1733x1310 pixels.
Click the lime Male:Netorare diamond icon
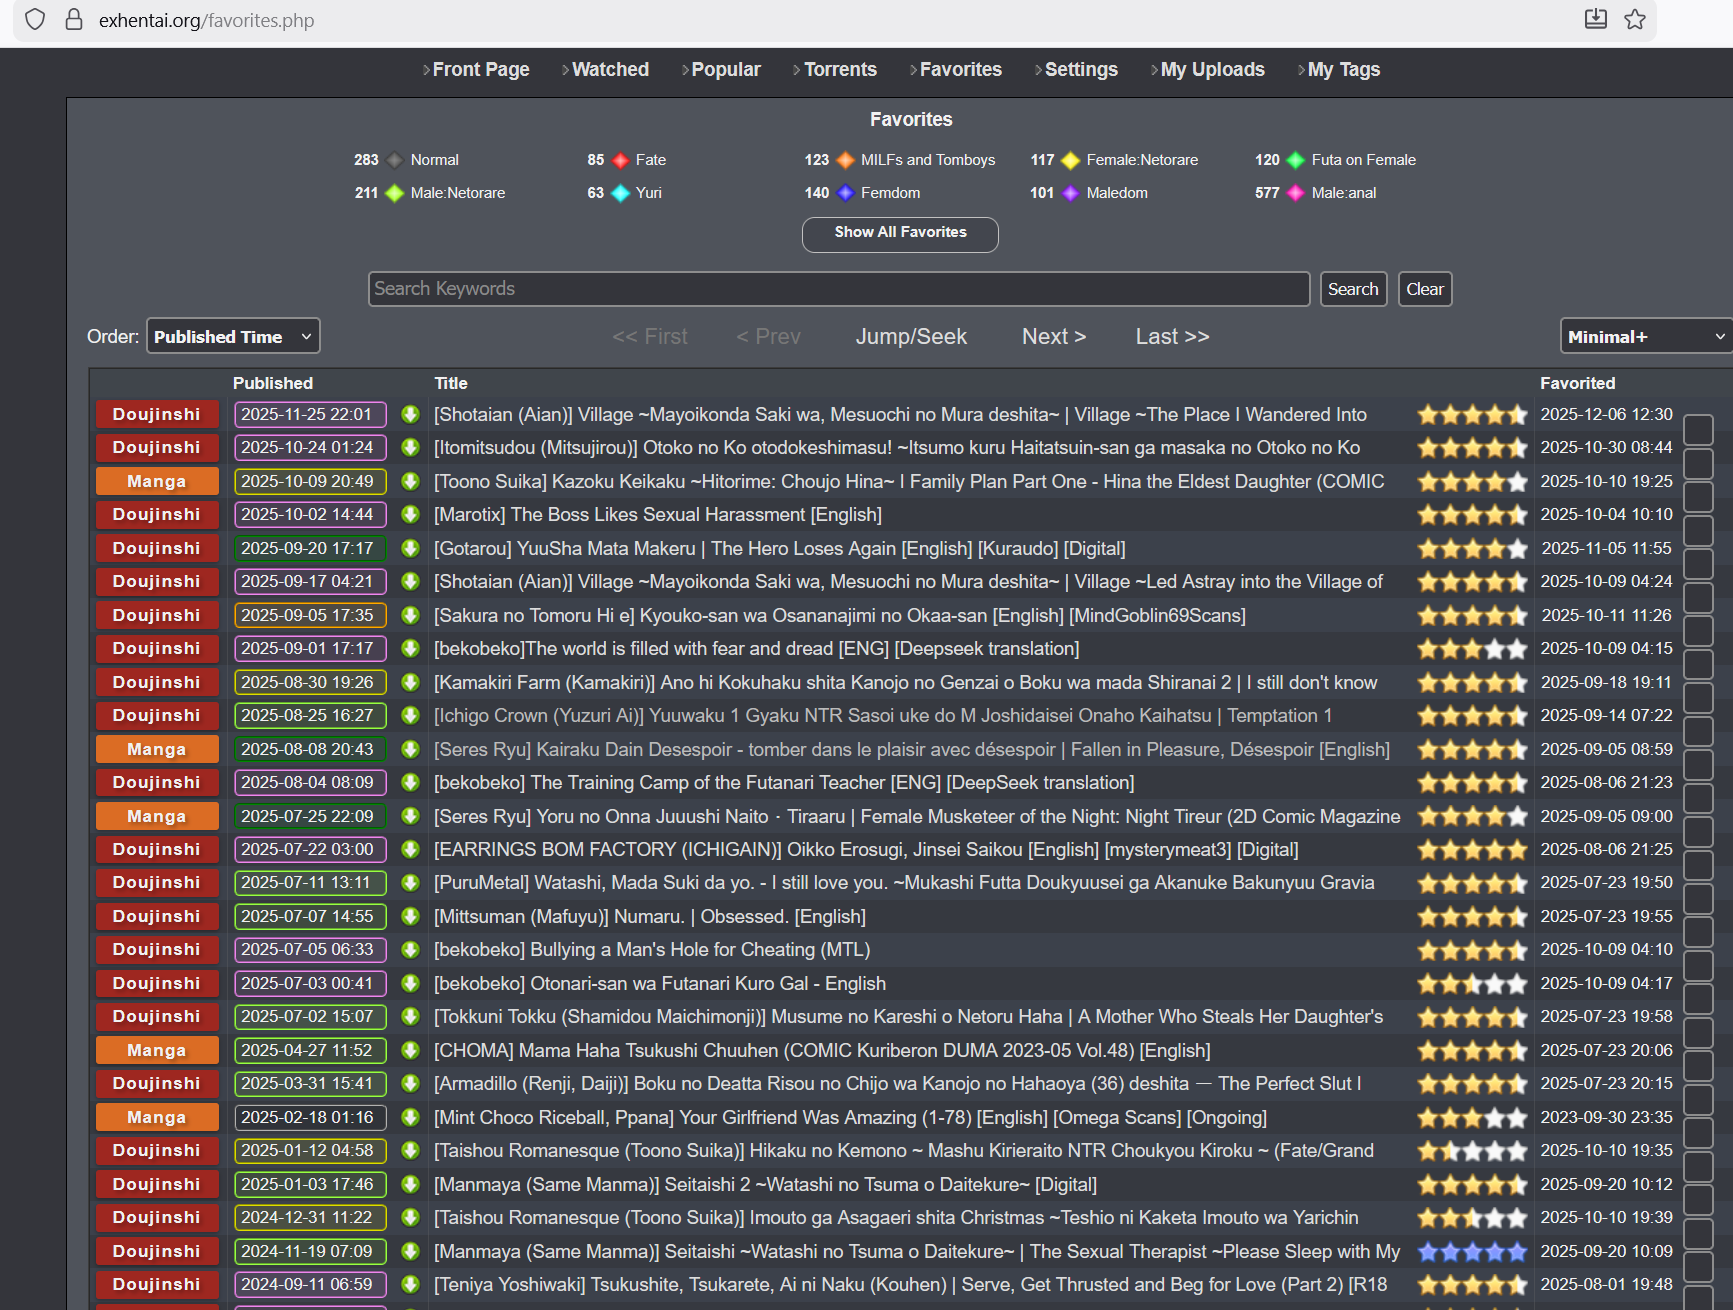[x=395, y=193]
